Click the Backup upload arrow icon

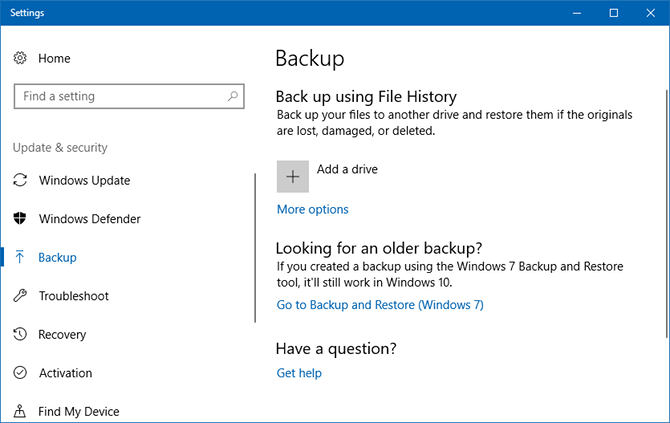[20, 258]
